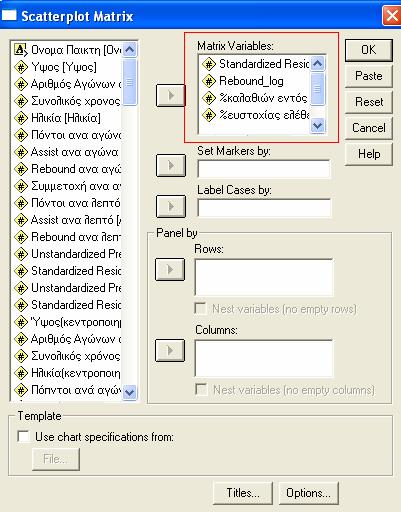Enable Use chart specifications from checkbox

(24, 437)
